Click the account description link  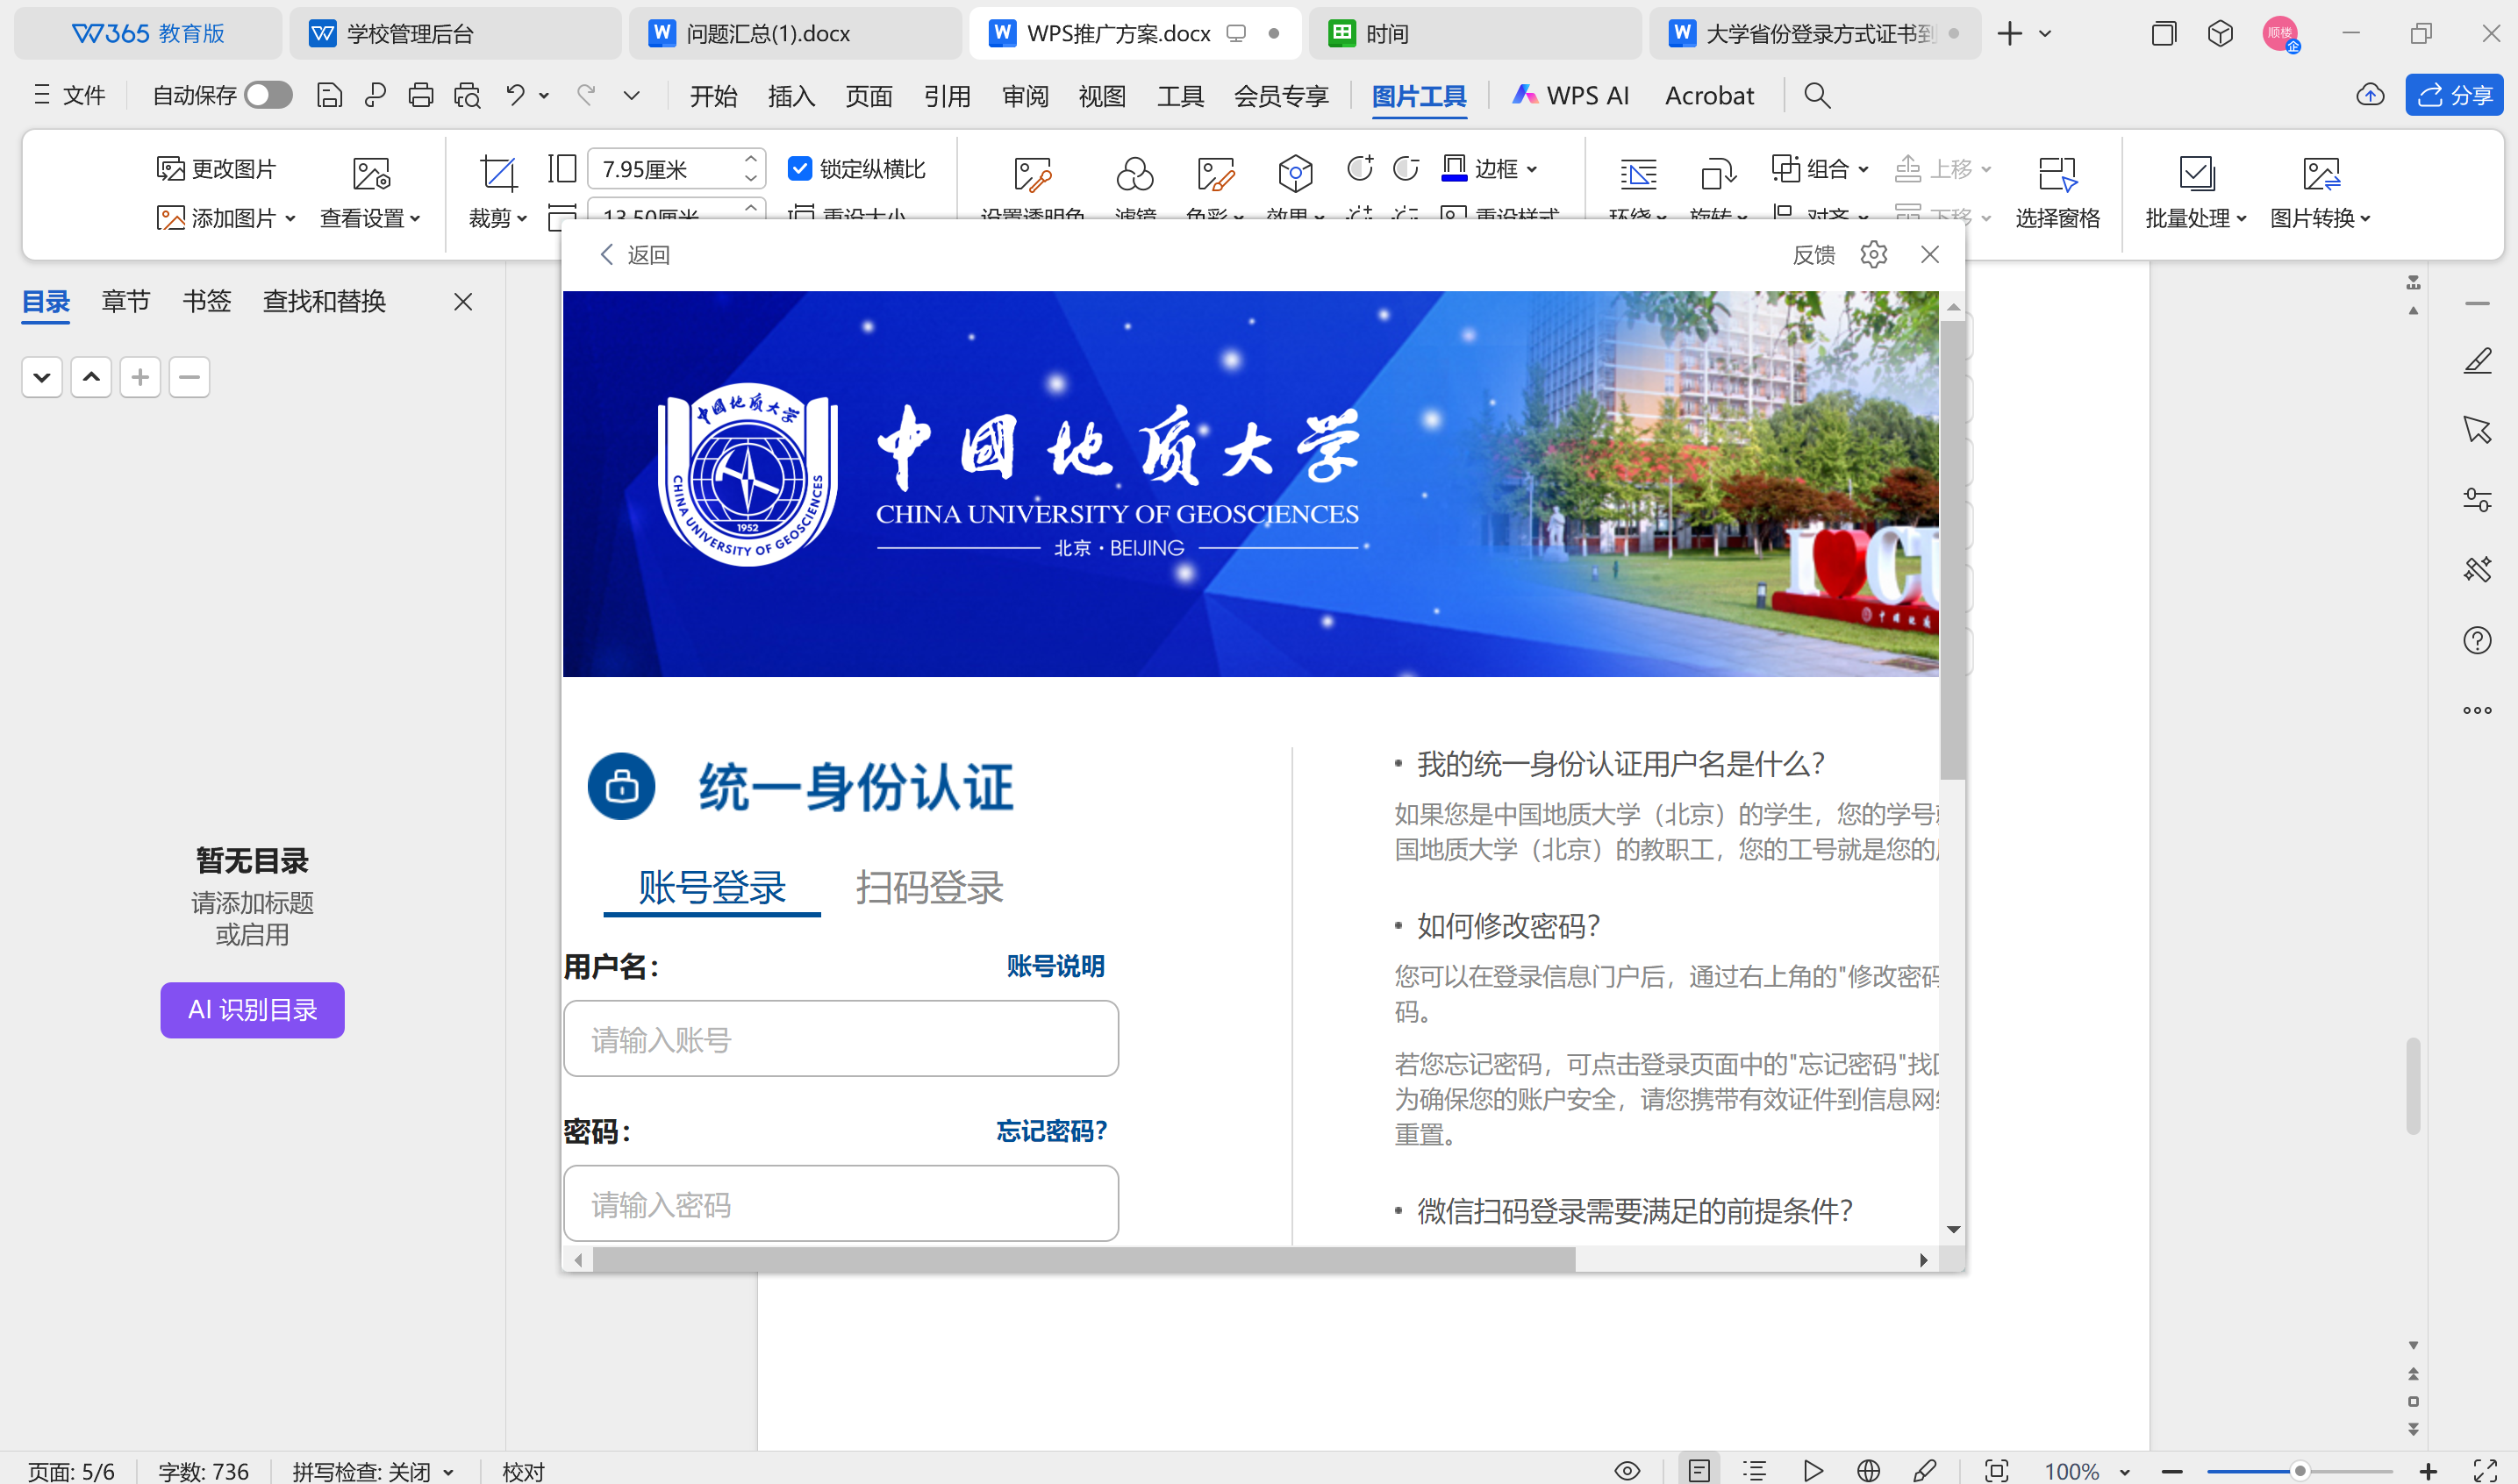(x=1055, y=966)
